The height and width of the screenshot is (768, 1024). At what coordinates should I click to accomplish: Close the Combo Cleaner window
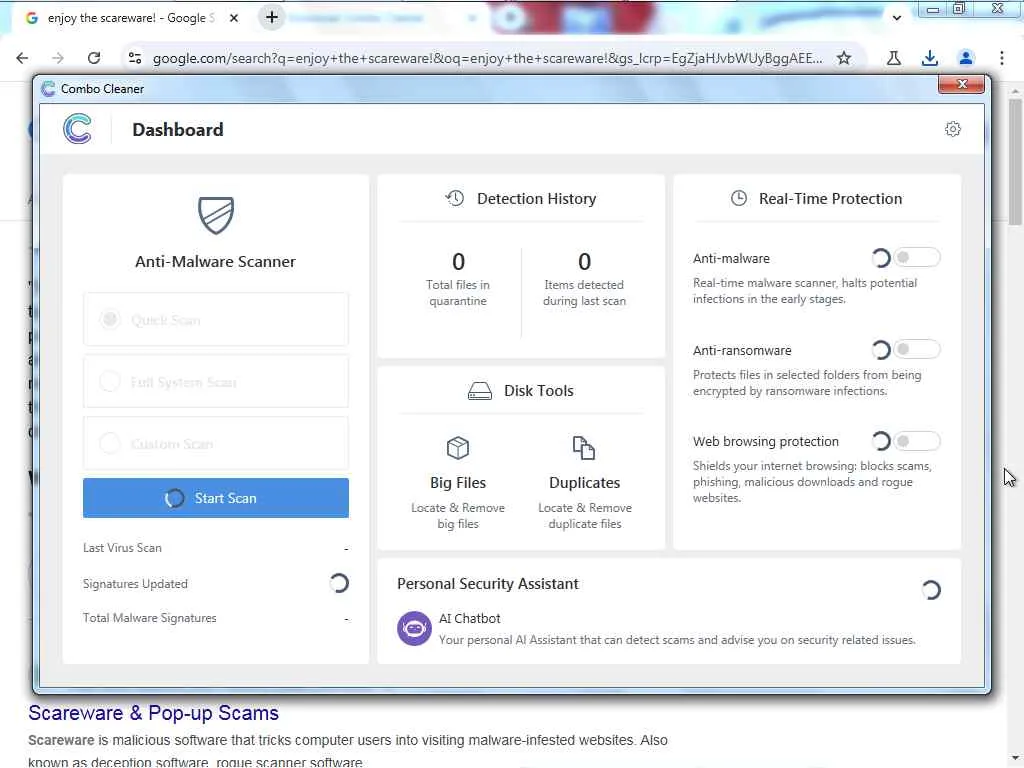pyautogui.click(x=961, y=84)
